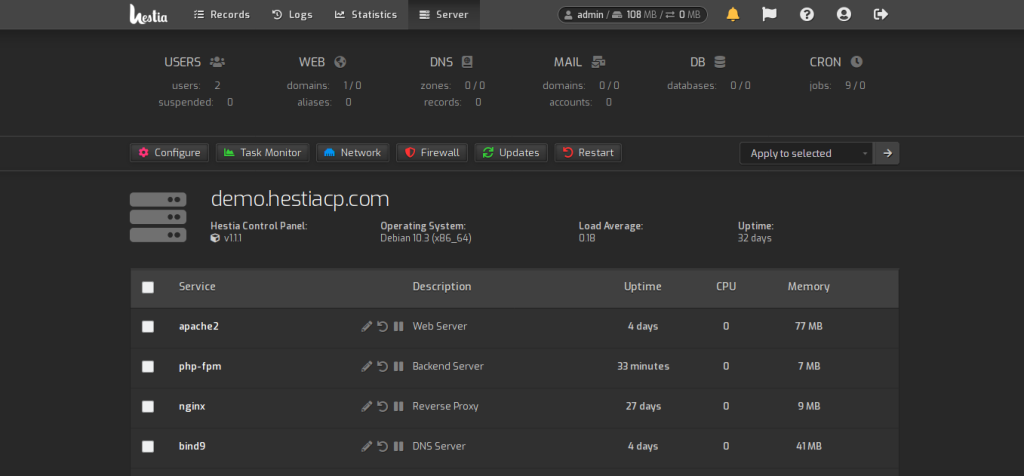Viewport: 1024px width, 476px height.
Task: Restart the bind9 service icon
Action: pyautogui.click(x=383, y=447)
